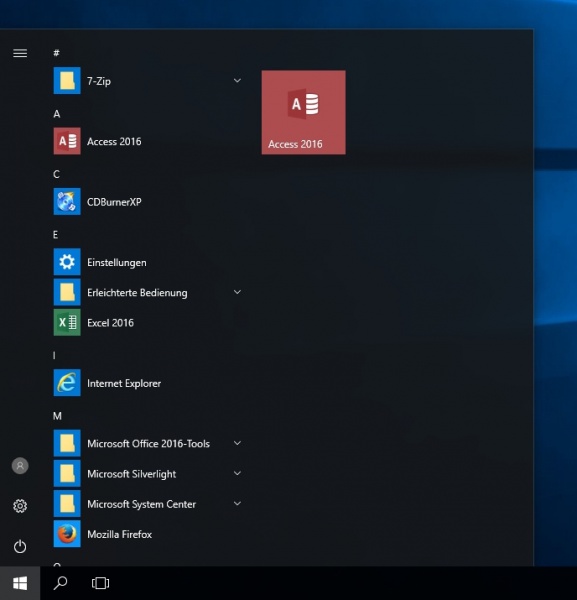Expand Microsoft System Center chevron
Image resolution: width=577 pixels, height=600 pixels.
tap(237, 504)
